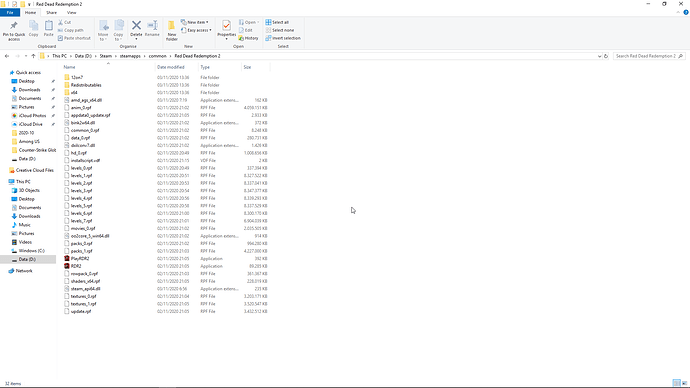
Task: Select the update.rpf file
Action: click(x=81, y=311)
